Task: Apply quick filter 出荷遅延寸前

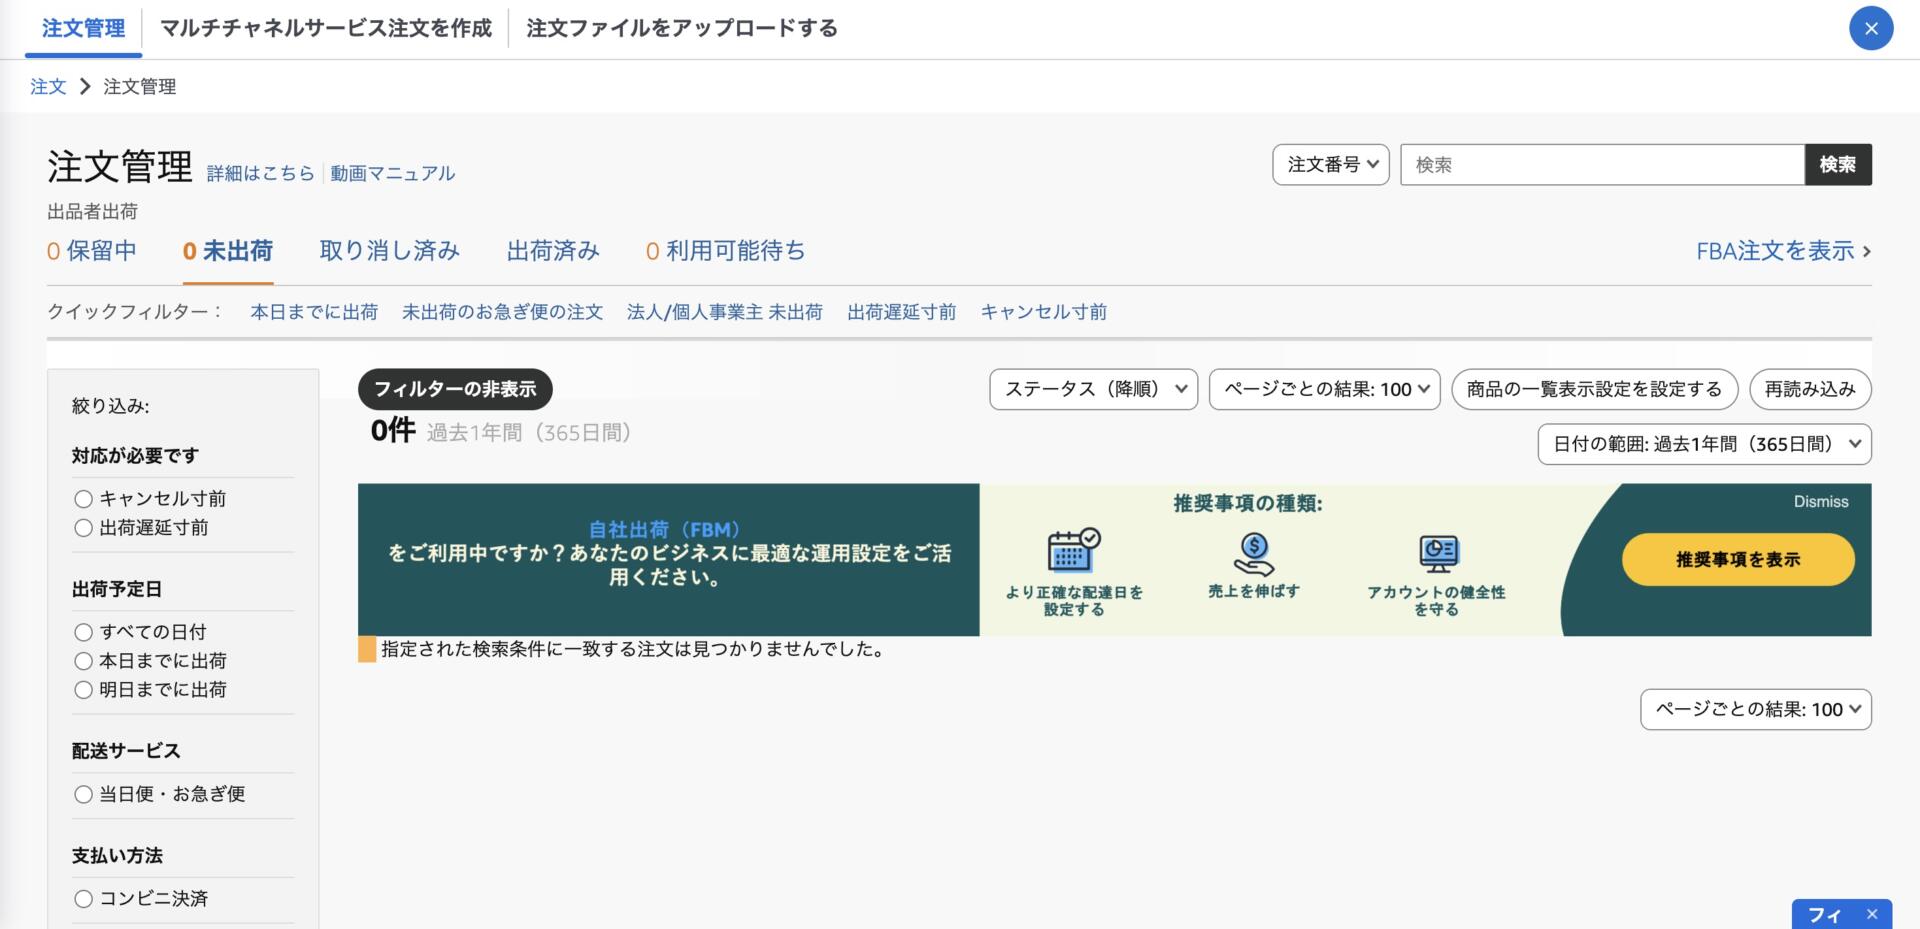Action: click(x=901, y=312)
